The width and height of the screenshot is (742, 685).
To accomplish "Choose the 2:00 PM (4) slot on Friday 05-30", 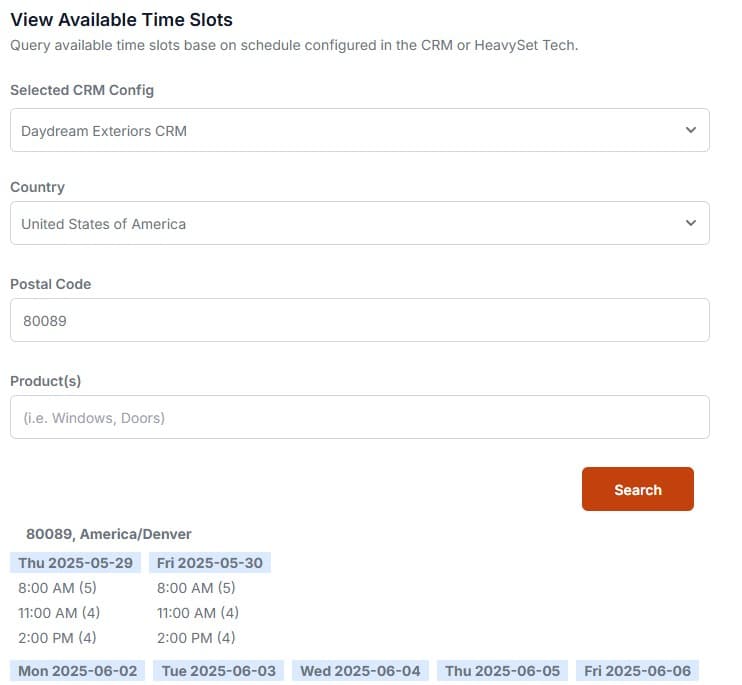I will click(196, 638).
